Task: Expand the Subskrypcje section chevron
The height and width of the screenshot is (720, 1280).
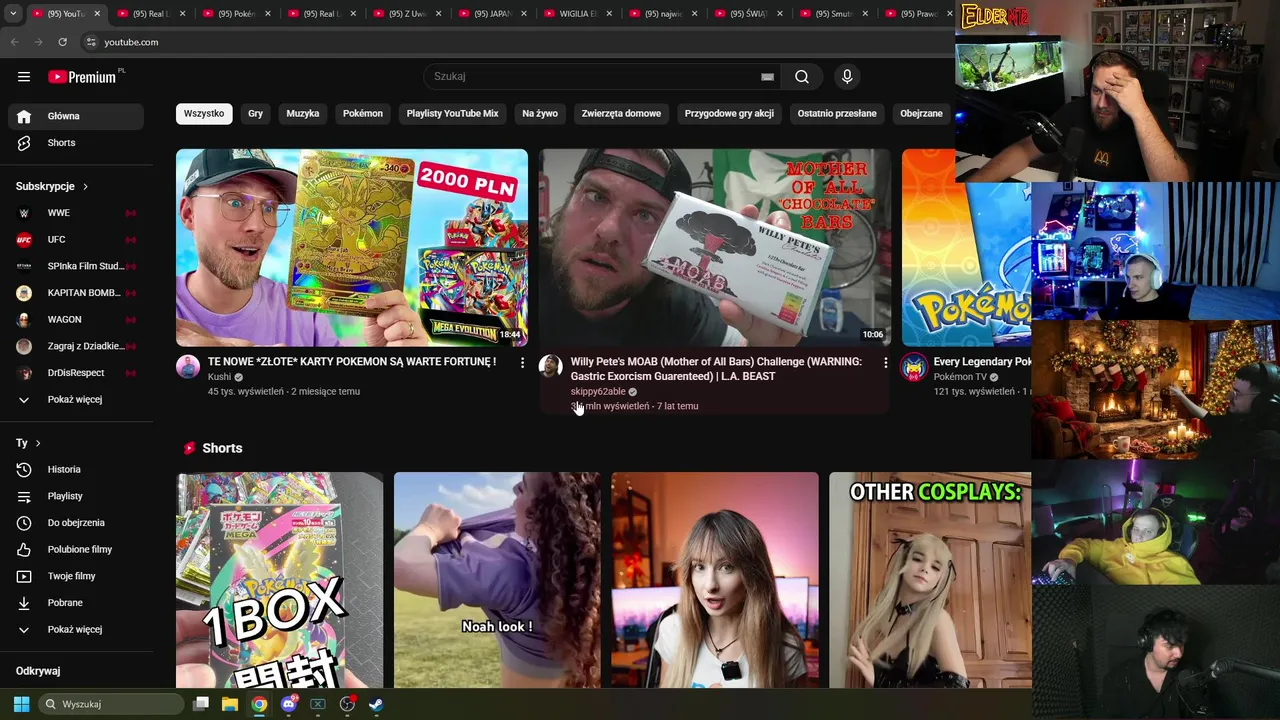Action: (x=85, y=187)
